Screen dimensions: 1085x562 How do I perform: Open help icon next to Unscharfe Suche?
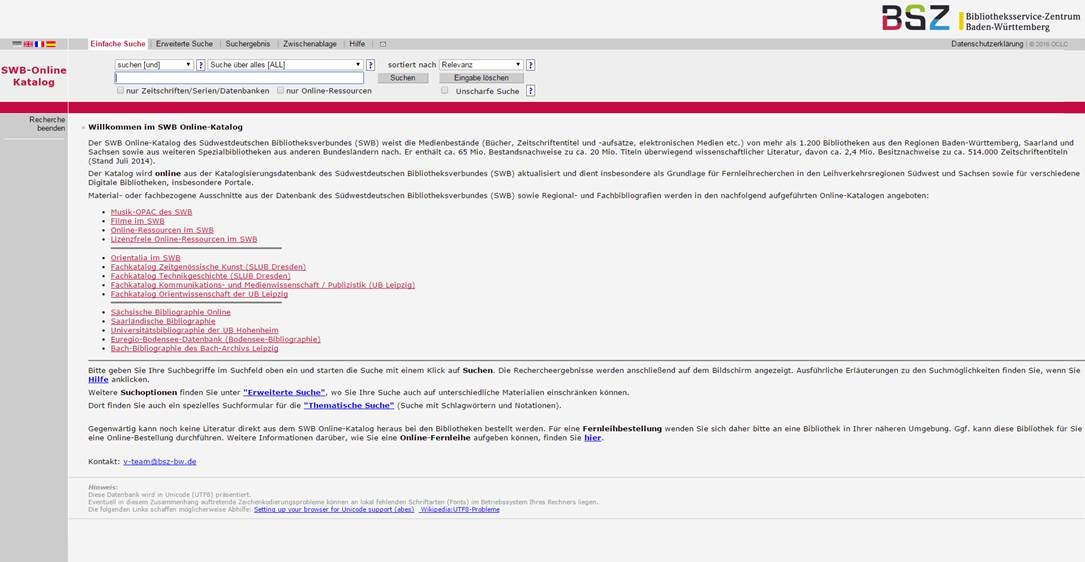[x=531, y=91]
